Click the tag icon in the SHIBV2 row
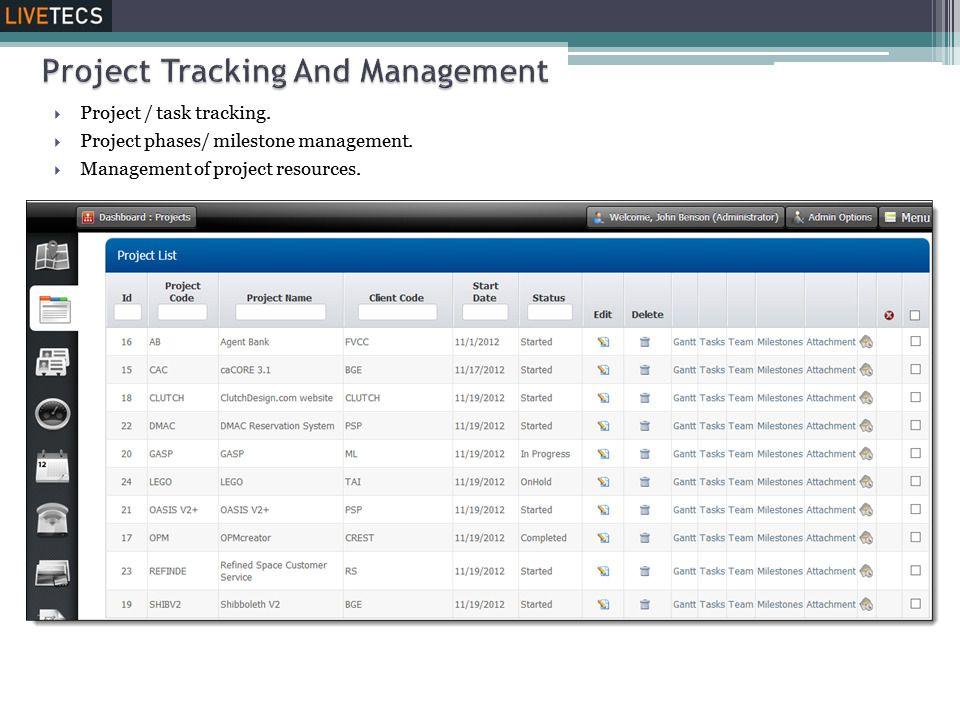 [866, 604]
